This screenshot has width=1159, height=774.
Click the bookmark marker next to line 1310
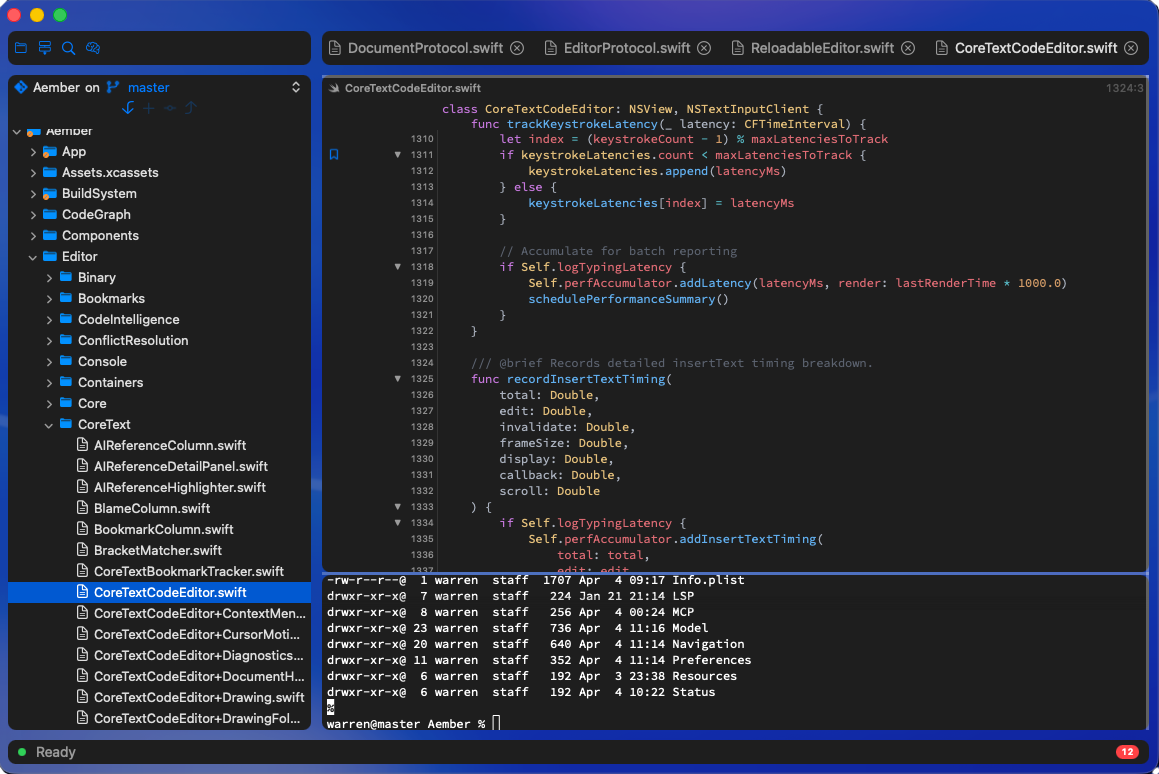pos(333,154)
